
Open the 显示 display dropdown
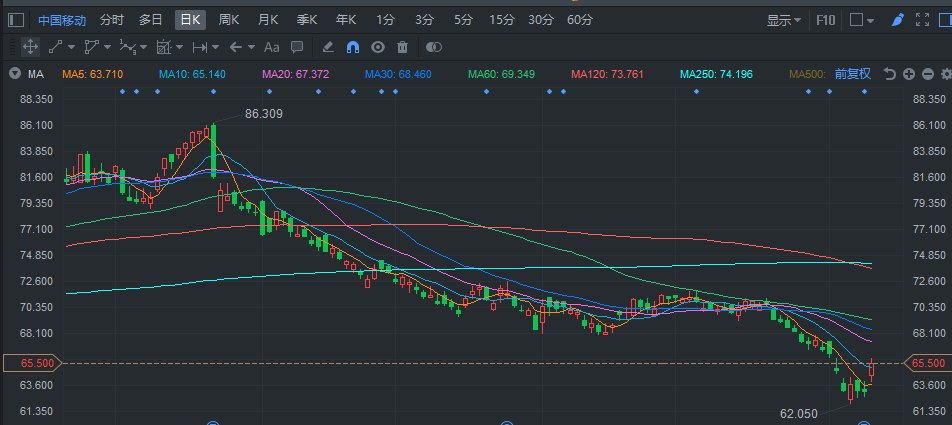[784, 20]
